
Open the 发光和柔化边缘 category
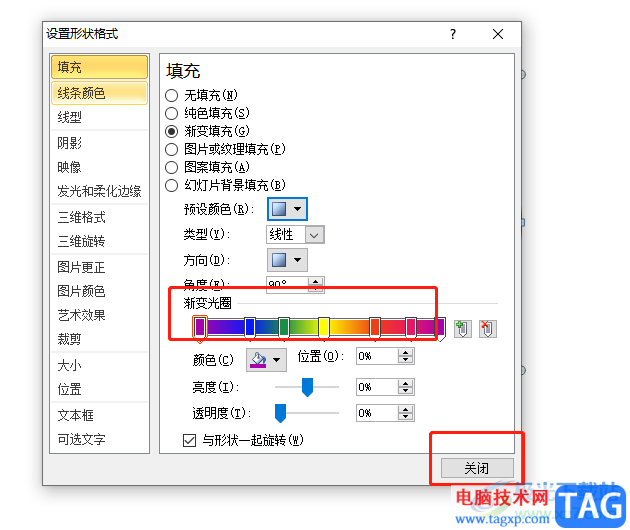click(x=99, y=191)
